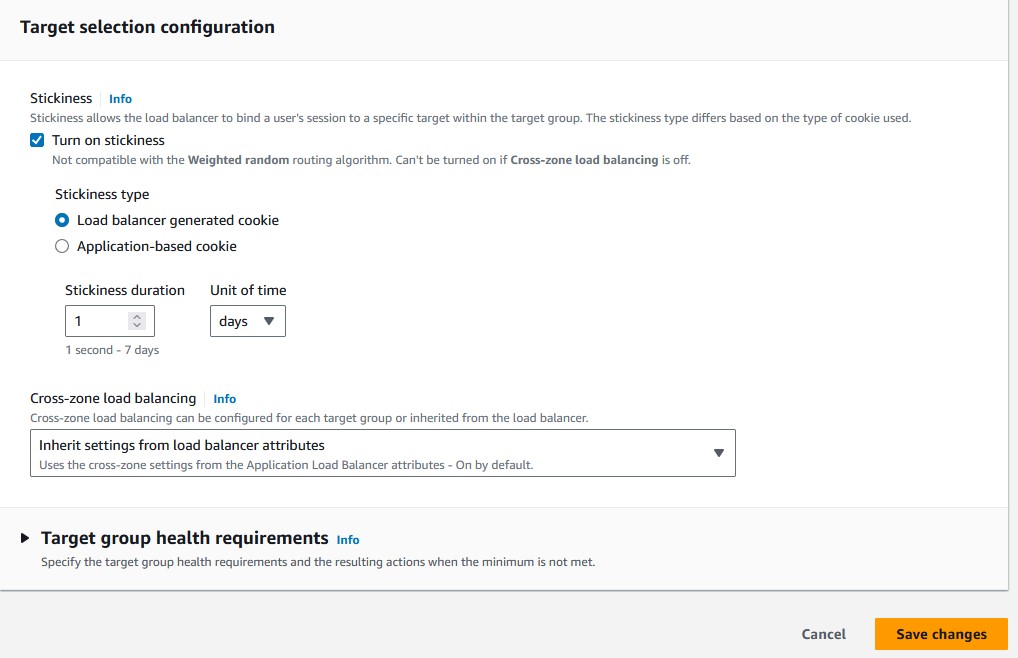
Task: Click the 'Specify the target group health requirements' description
Action: point(318,562)
